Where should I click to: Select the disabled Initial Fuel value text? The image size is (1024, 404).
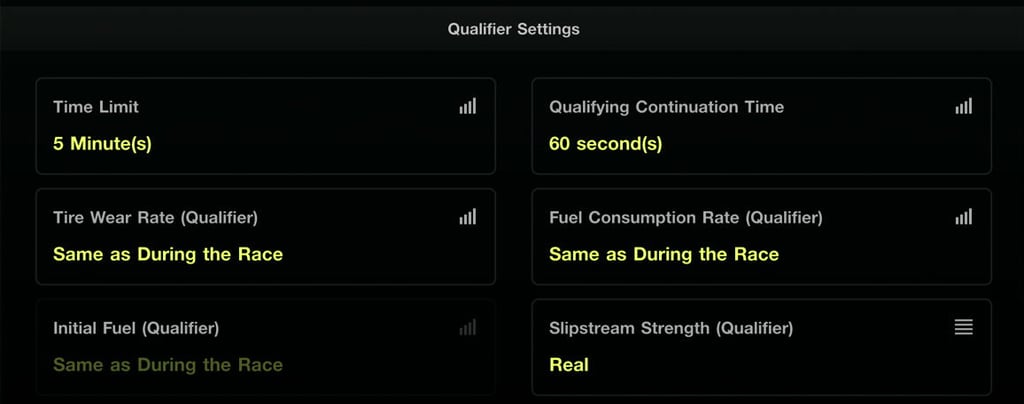(x=168, y=365)
